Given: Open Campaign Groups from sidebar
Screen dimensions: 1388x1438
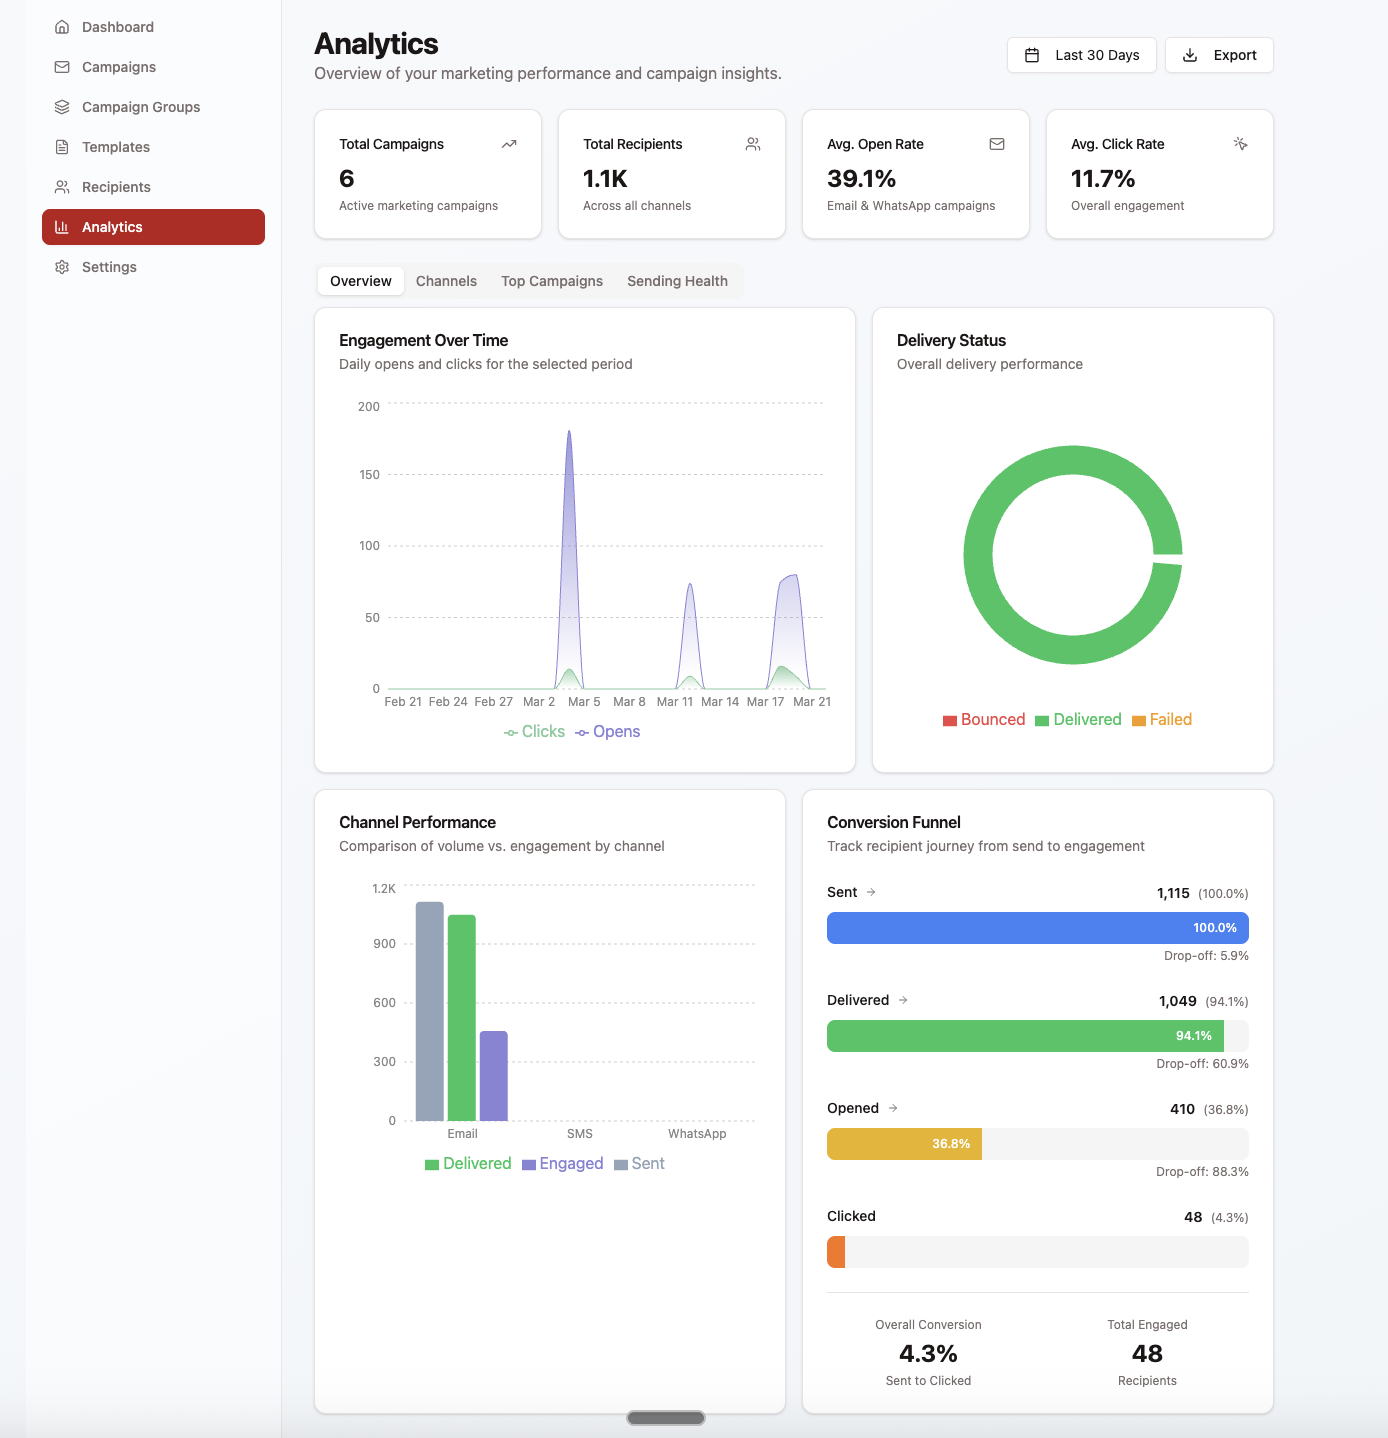Looking at the screenshot, I should point(153,107).
